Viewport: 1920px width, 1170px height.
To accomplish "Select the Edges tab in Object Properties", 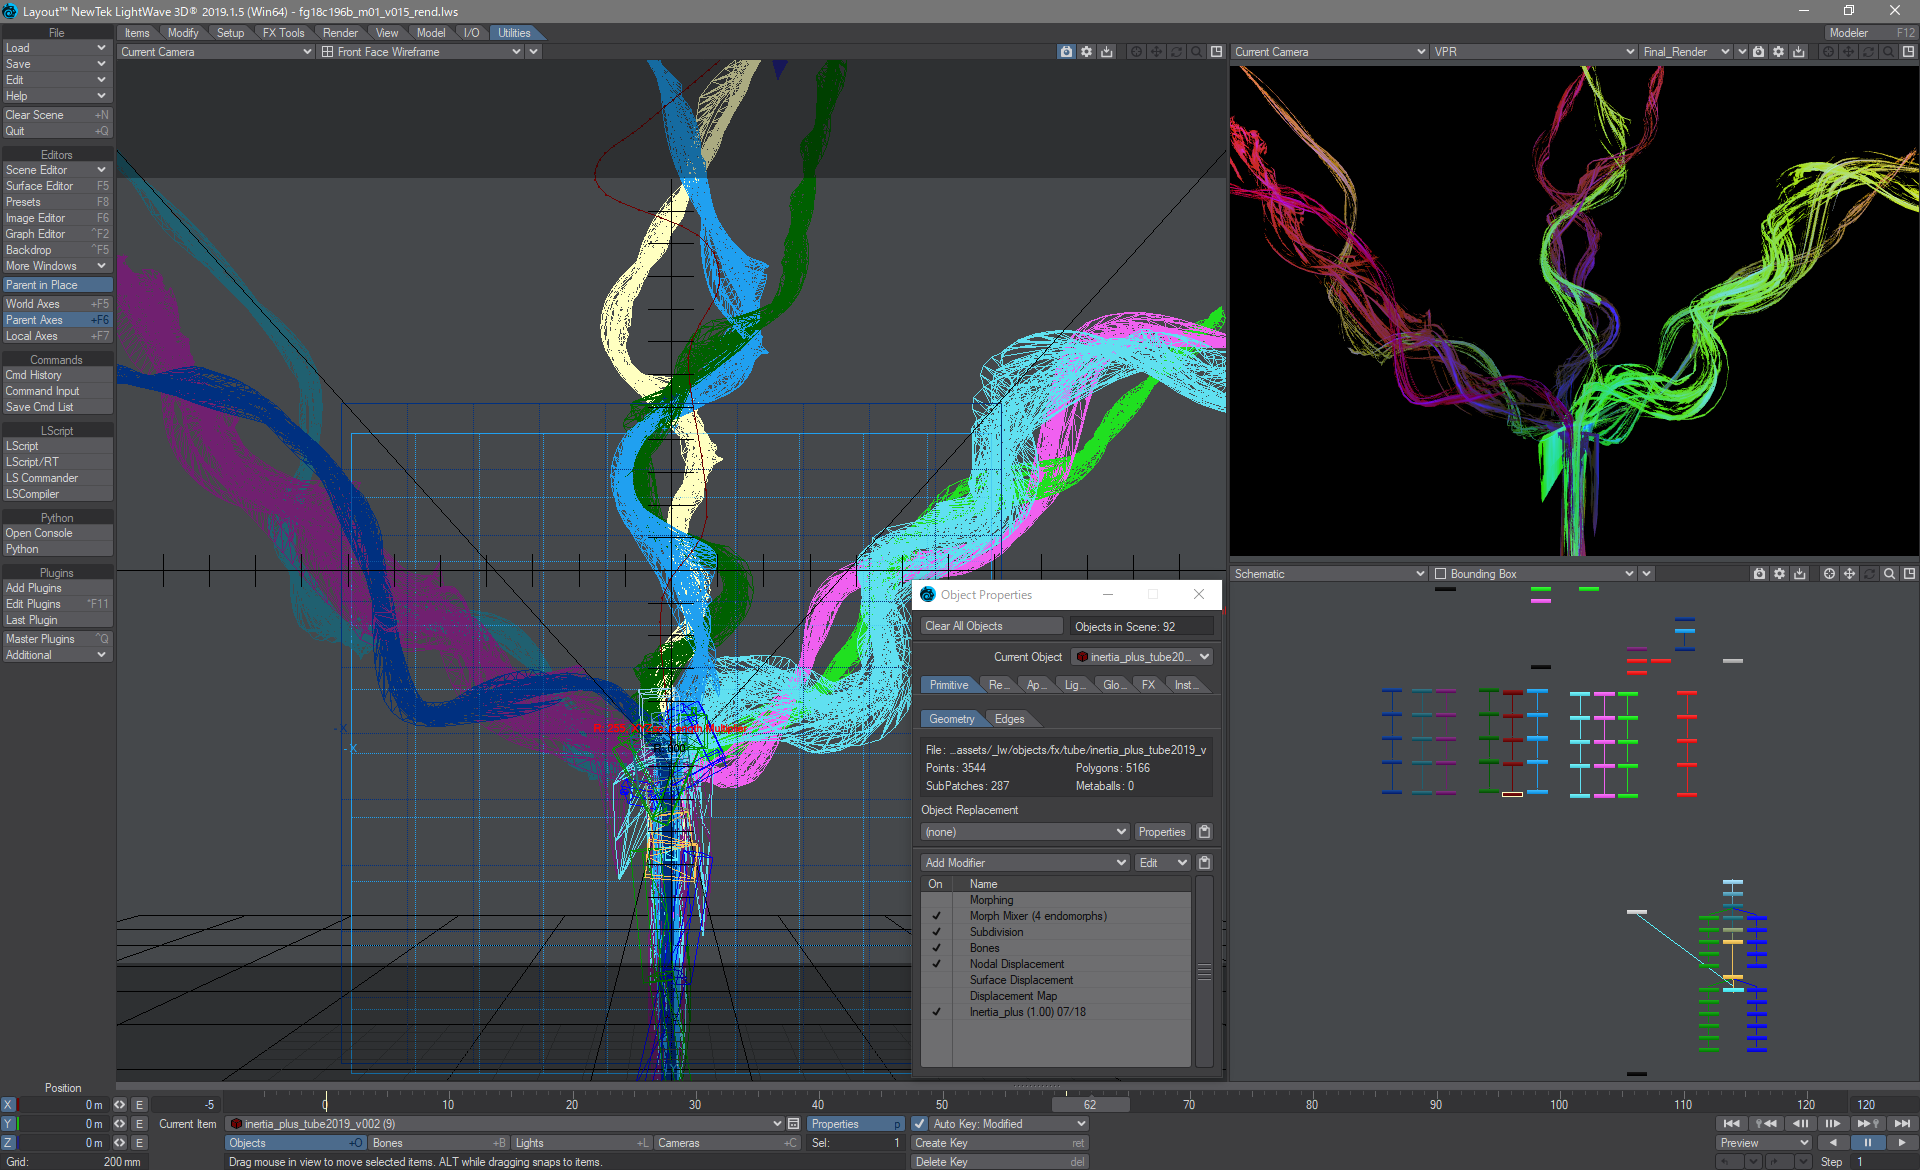I will (x=1007, y=717).
